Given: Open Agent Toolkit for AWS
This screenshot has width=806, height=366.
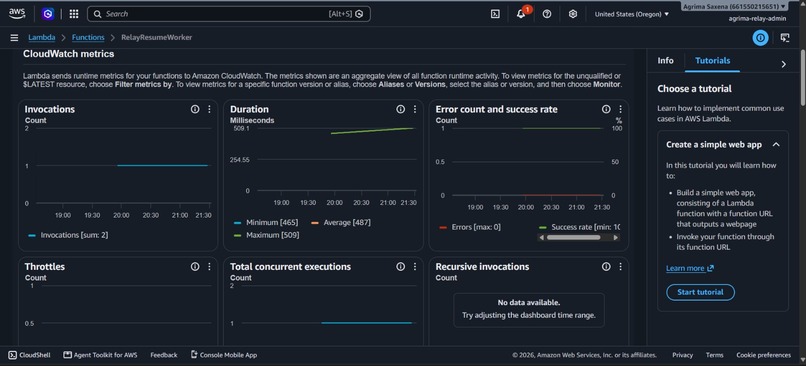Looking at the screenshot, I should tap(100, 355).
